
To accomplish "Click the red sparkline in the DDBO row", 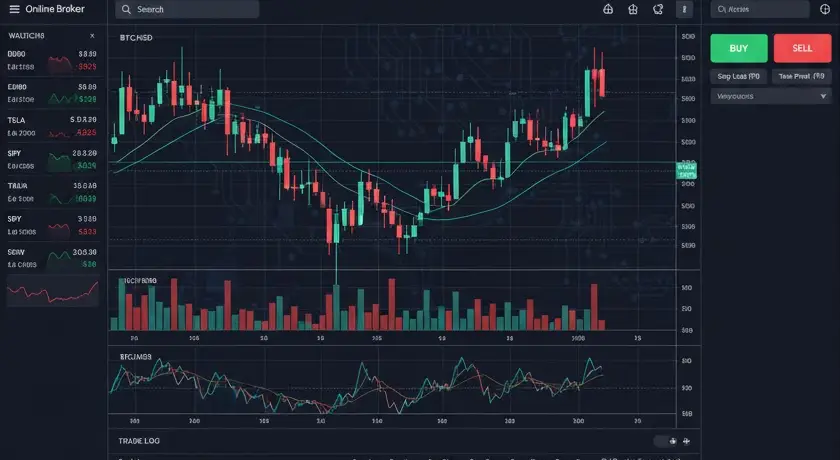I will pyautogui.click(x=59, y=64).
